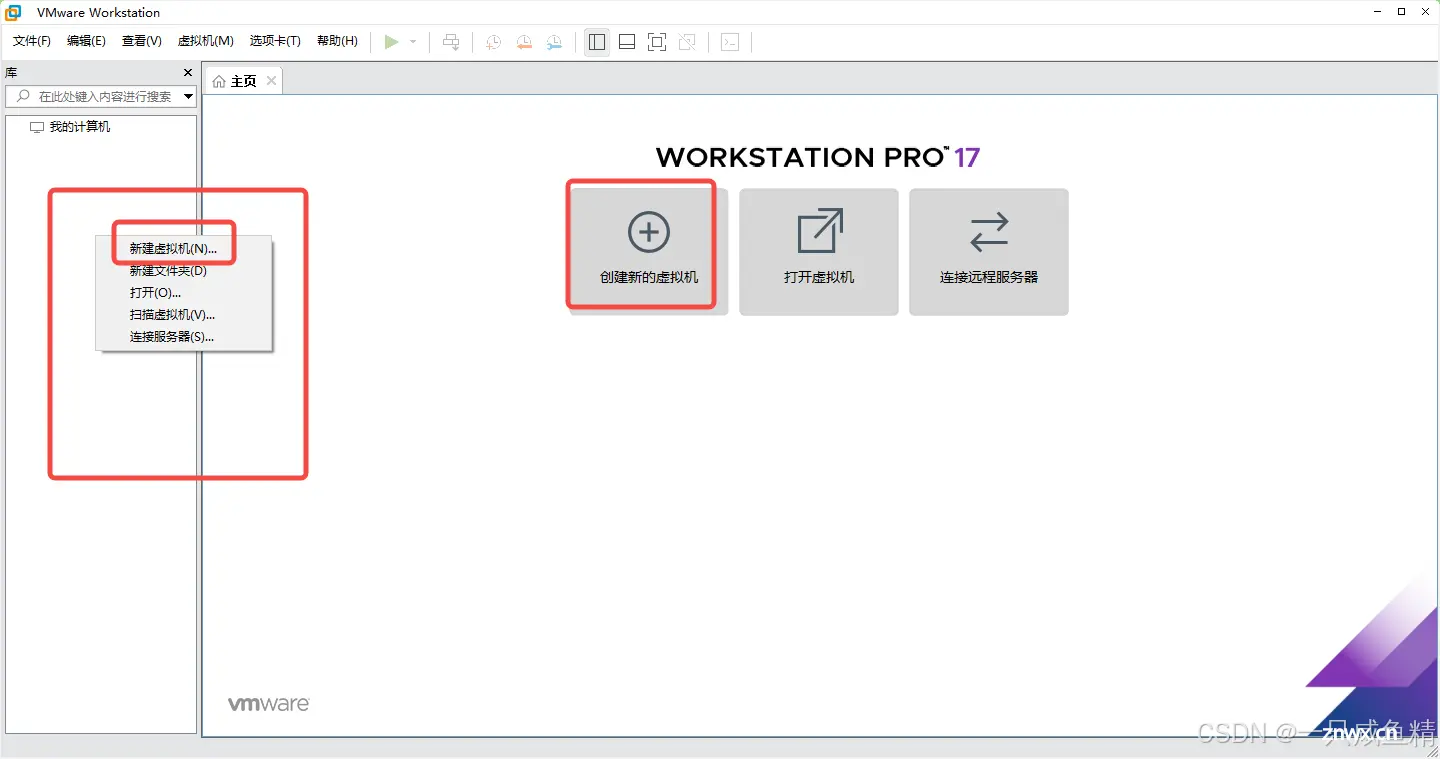
Task: Click Send Ctrl+Alt+Del toolbar icon
Action: tap(451, 42)
